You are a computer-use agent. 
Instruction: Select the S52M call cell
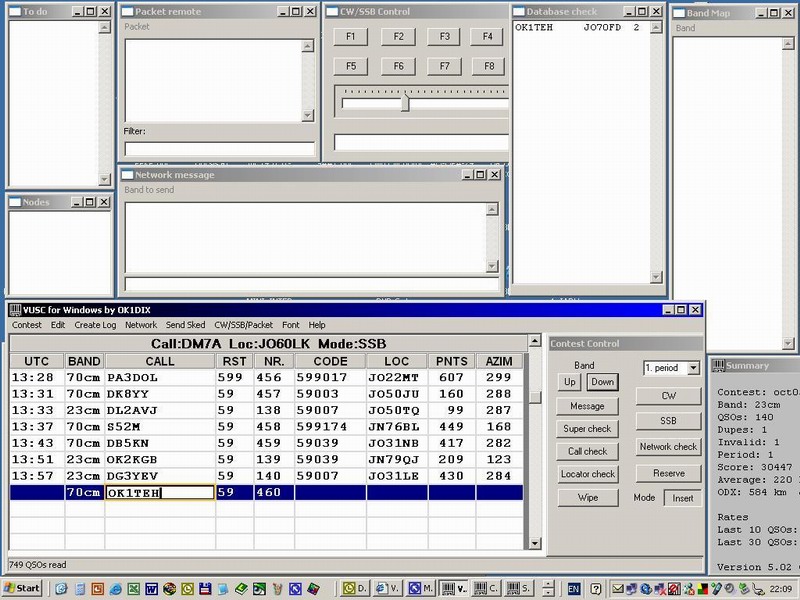[x=160, y=427]
